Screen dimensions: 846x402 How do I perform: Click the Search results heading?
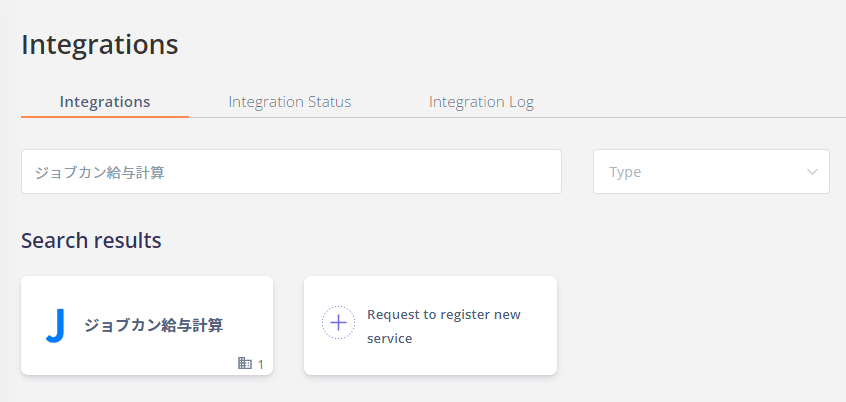[x=91, y=241]
